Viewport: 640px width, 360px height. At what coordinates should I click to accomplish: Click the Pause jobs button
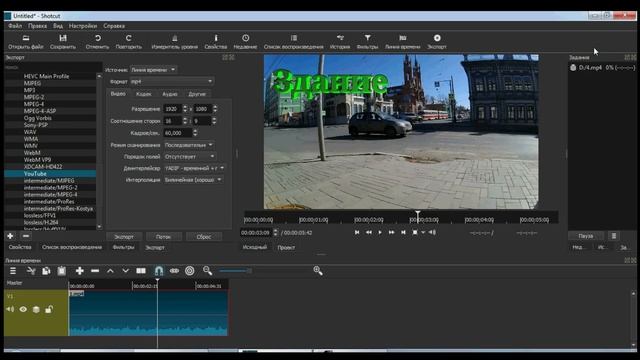(586, 236)
